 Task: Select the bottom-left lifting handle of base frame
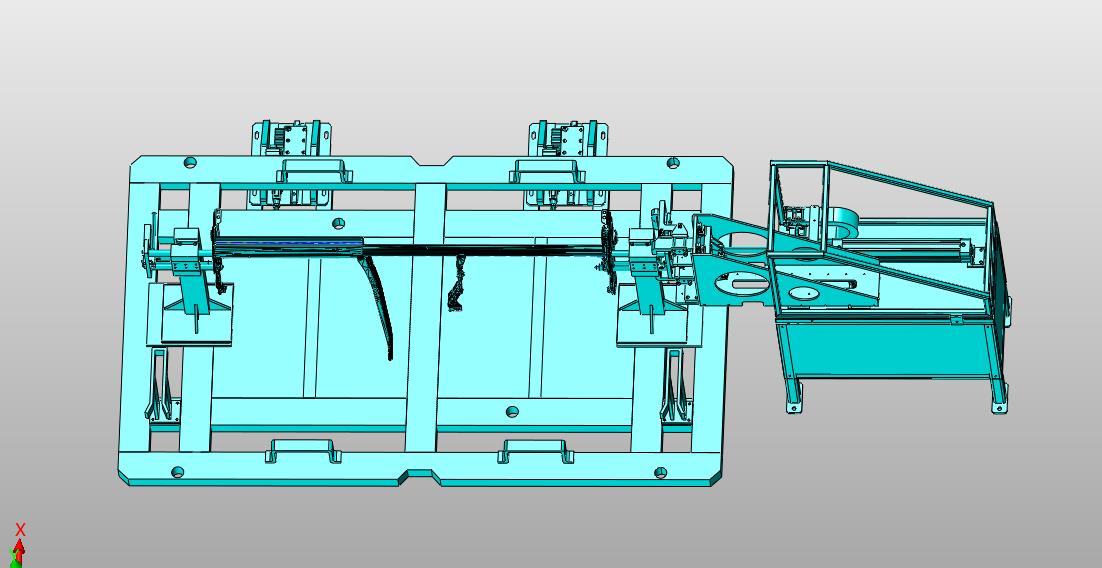click(x=303, y=451)
